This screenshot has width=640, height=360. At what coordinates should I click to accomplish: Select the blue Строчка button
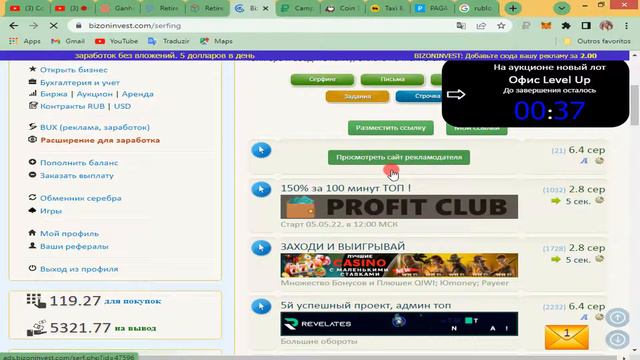click(419, 96)
